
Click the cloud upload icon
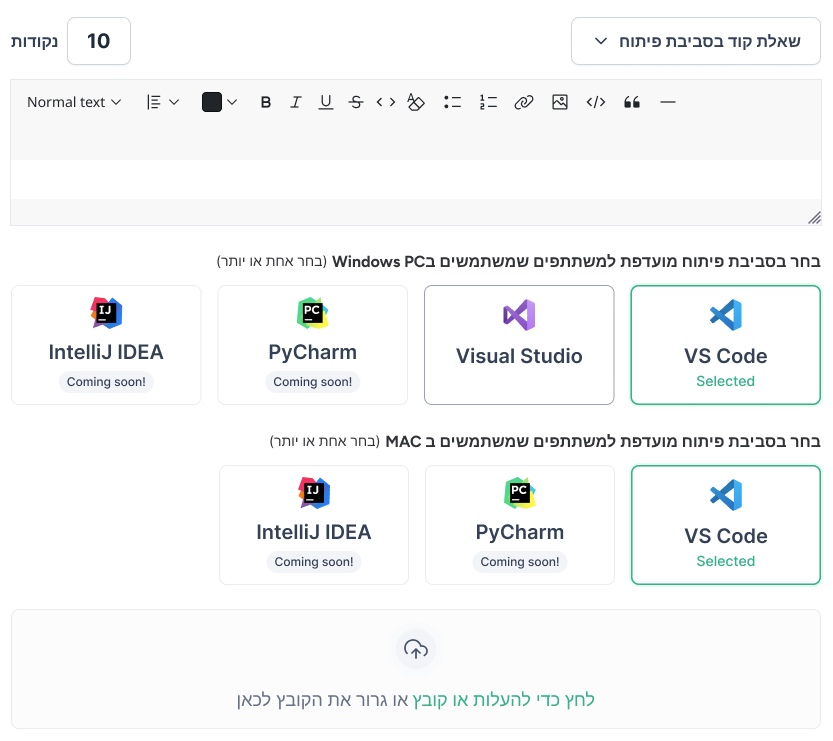pos(416,649)
